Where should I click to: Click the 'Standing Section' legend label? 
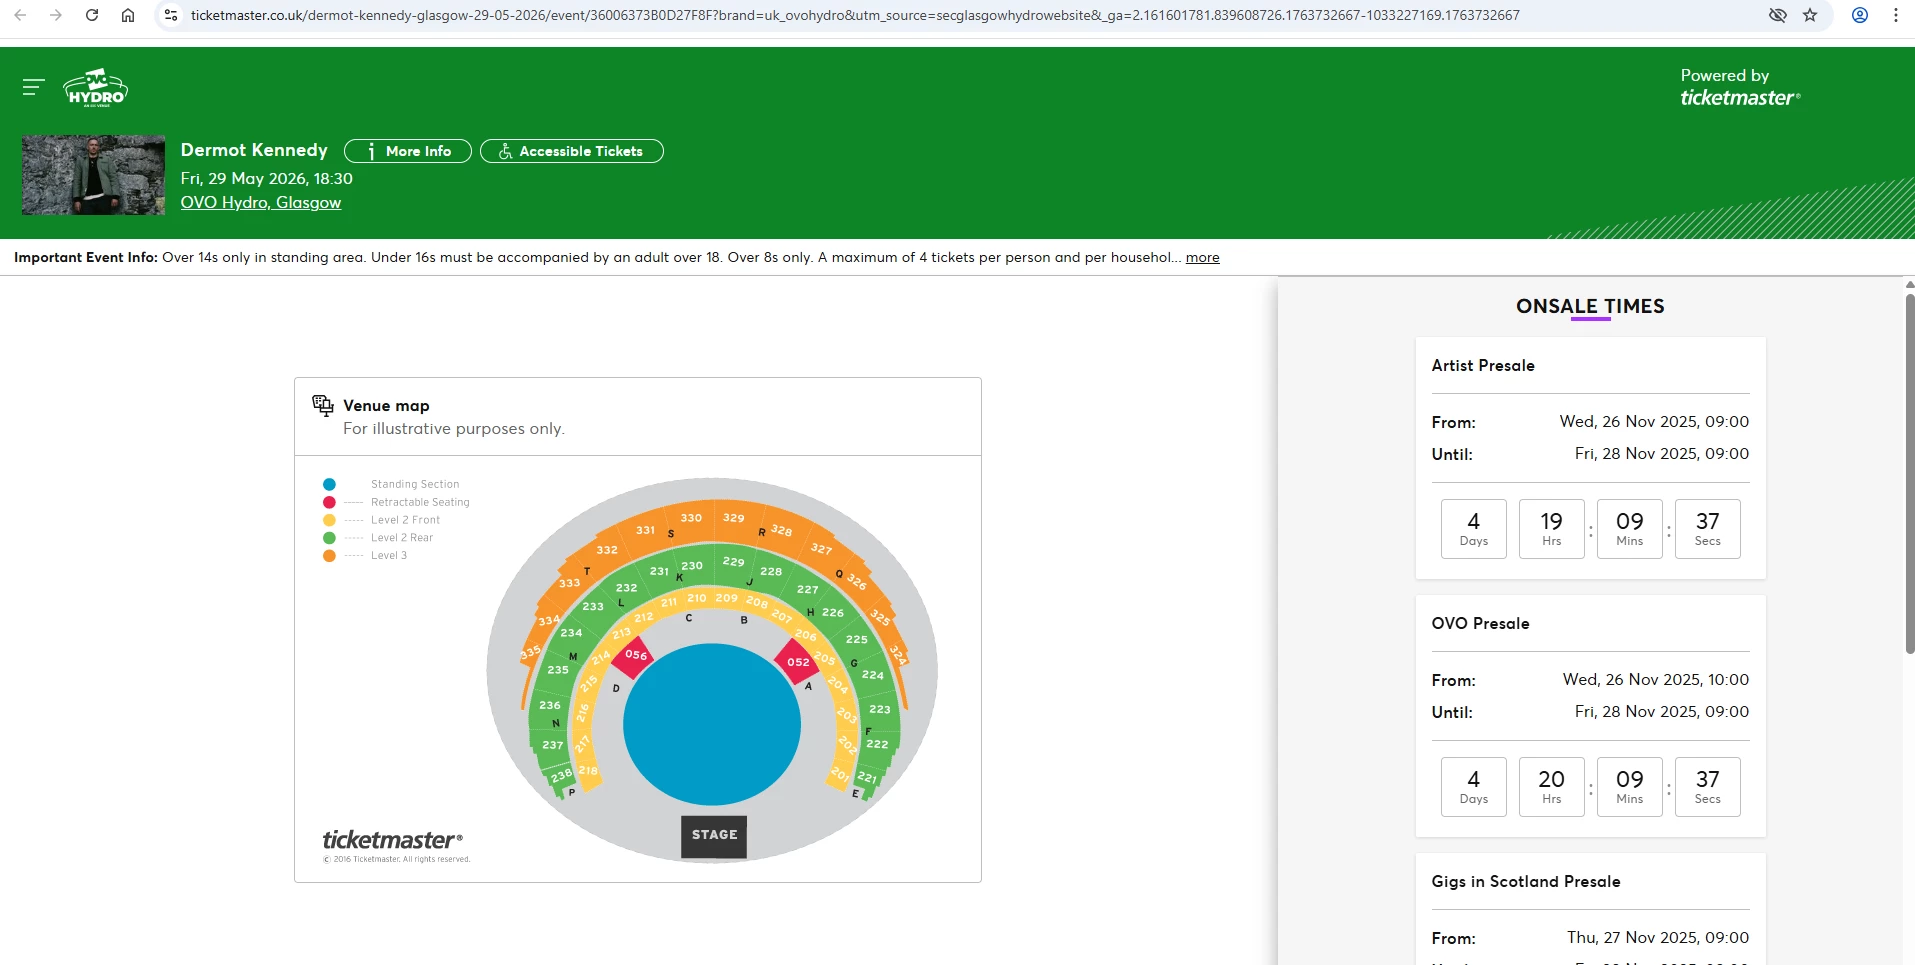pyautogui.click(x=415, y=484)
